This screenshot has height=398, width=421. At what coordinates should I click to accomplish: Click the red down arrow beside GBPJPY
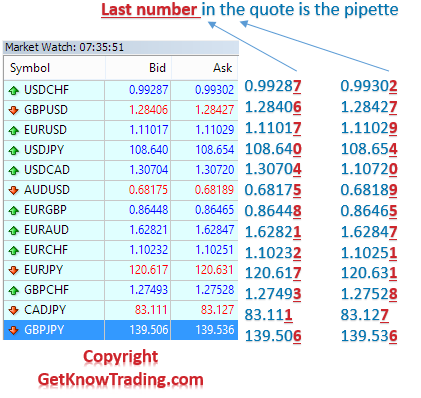[x=14, y=330]
